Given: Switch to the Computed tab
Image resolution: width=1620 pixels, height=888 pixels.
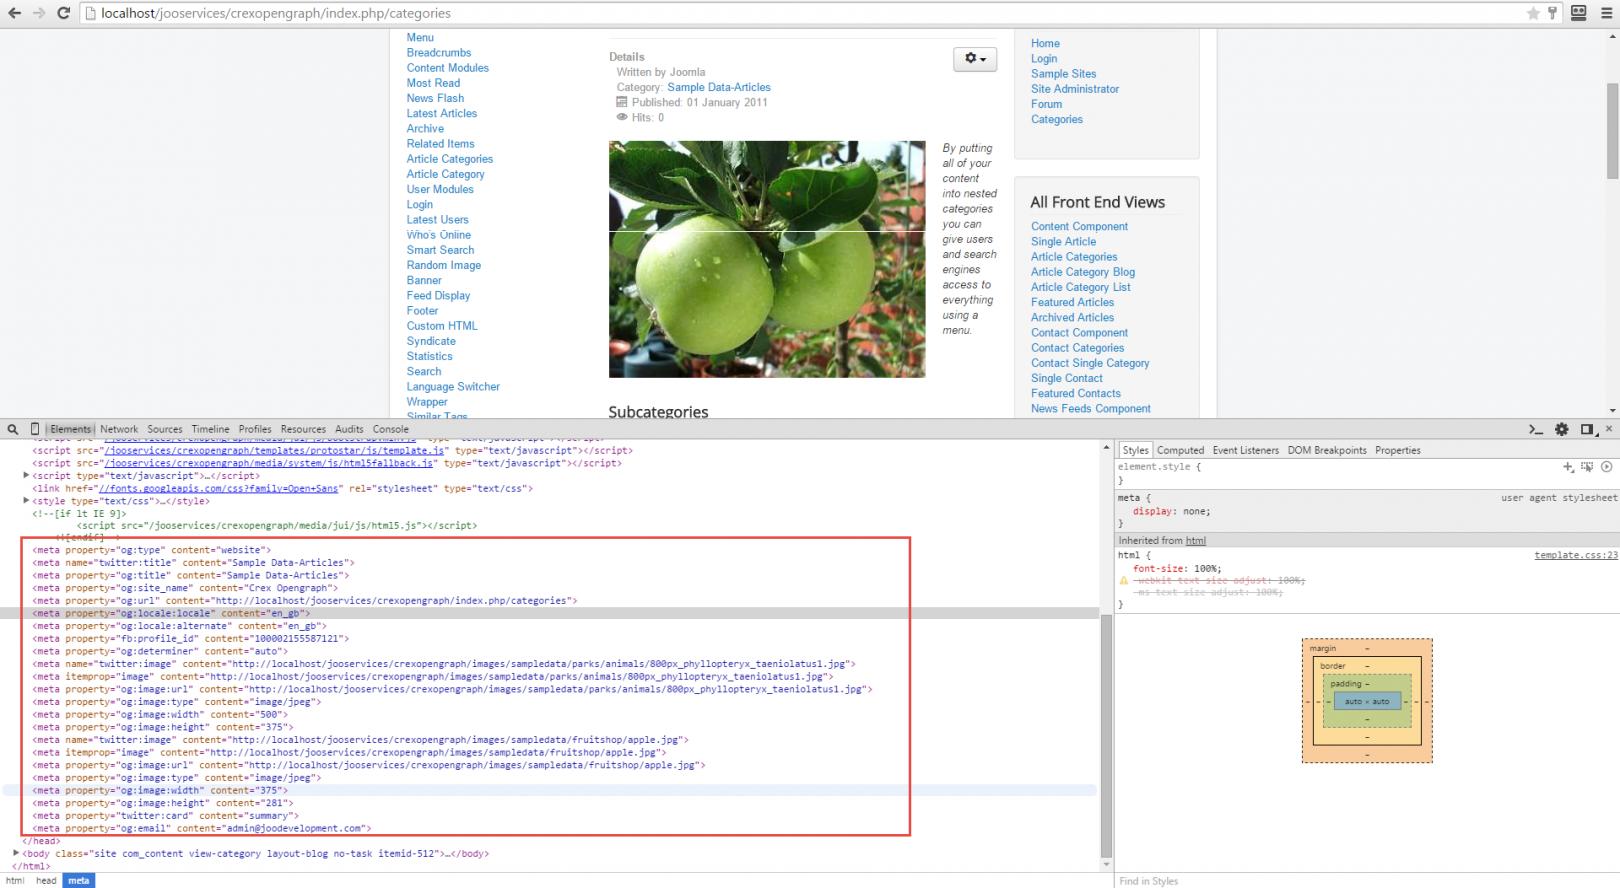Looking at the screenshot, I should (x=1181, y=450).
